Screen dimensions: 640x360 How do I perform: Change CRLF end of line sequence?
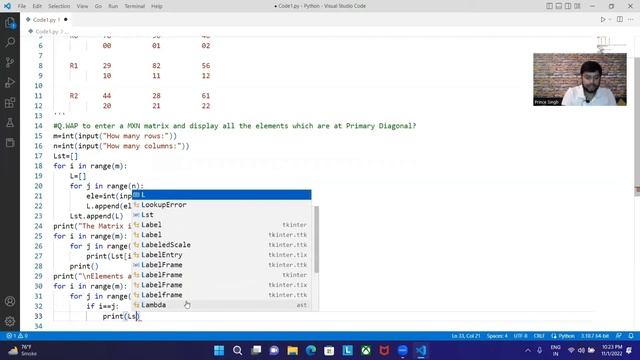539,336
